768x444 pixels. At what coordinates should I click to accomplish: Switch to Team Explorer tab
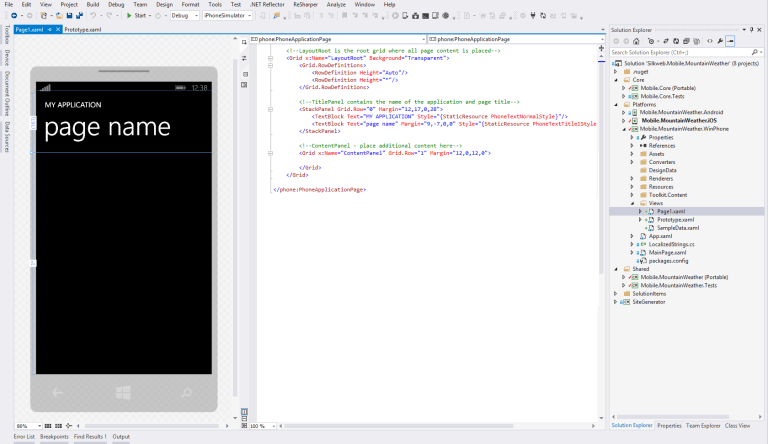[703, 425]
